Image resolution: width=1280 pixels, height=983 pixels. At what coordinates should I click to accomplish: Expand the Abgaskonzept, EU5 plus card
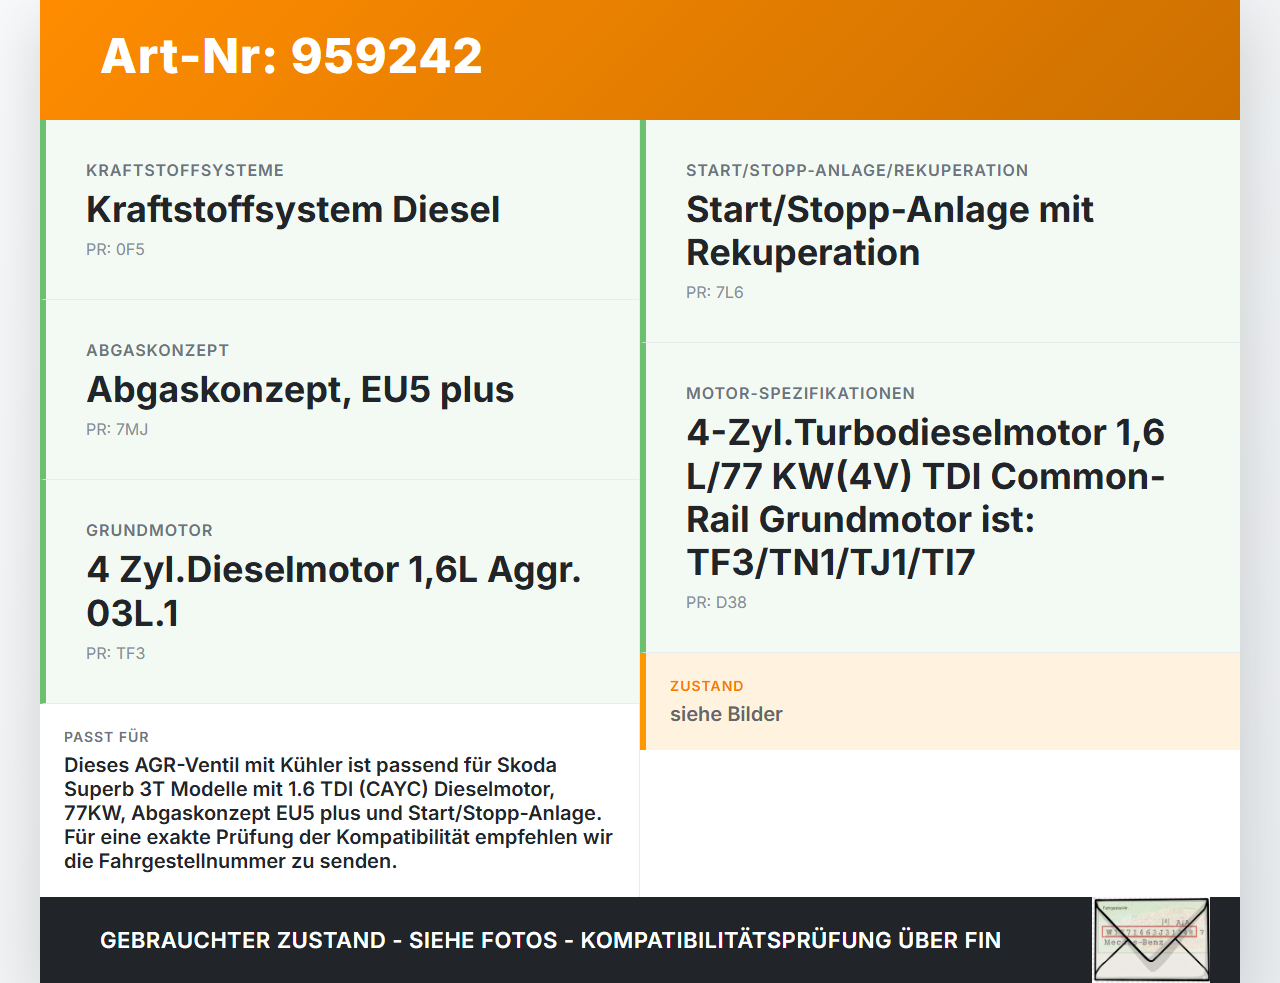click(x=300, y=390)
